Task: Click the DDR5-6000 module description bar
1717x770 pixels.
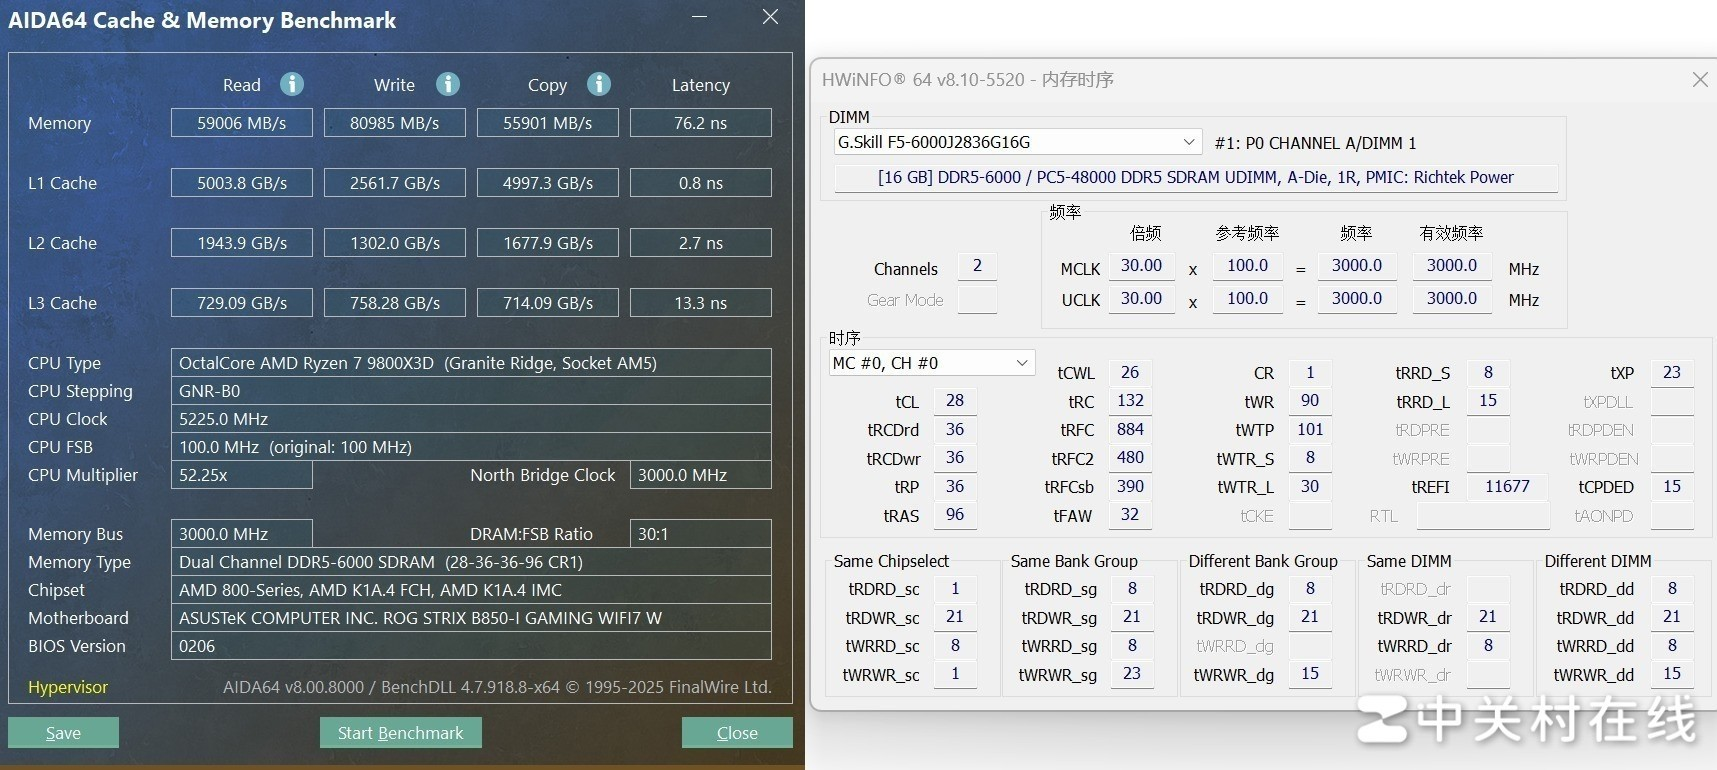Action: coord(1195,178)
